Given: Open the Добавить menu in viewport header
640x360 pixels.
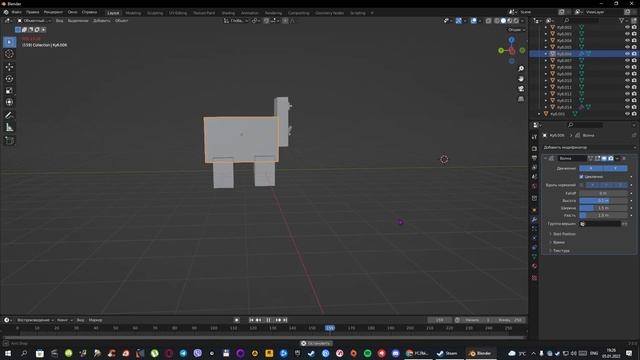Looking at the screenshot, I should pyautogui.click(x=102, y=20).
